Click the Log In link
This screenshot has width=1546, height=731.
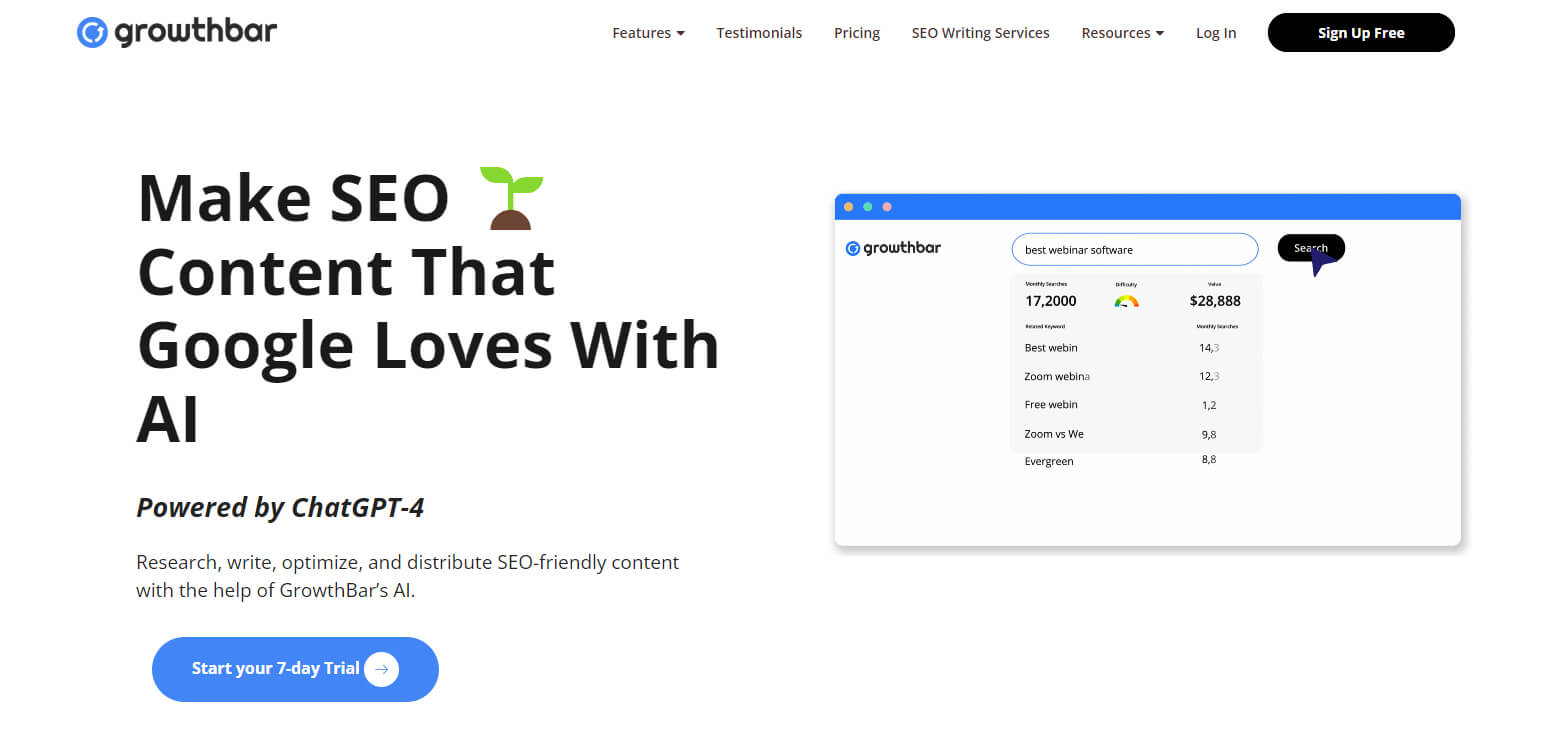[x=1216, y=33]
